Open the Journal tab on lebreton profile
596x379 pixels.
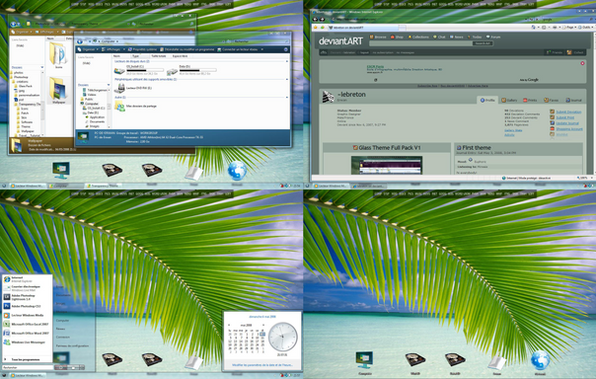click(574, 100)
